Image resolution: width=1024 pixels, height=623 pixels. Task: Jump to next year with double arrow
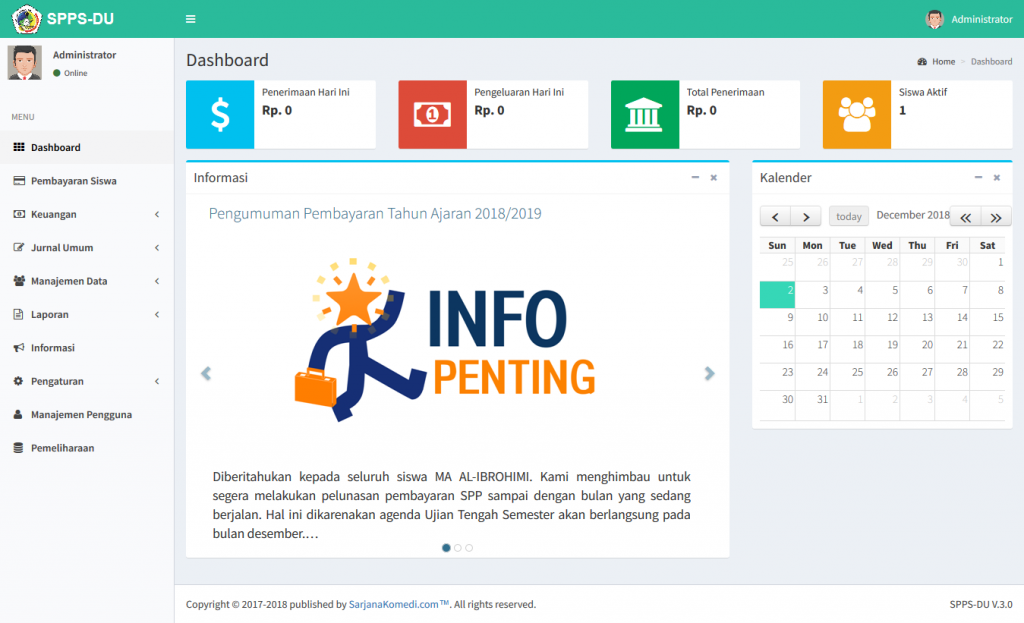pyautogui.click(x=996, y=217)
